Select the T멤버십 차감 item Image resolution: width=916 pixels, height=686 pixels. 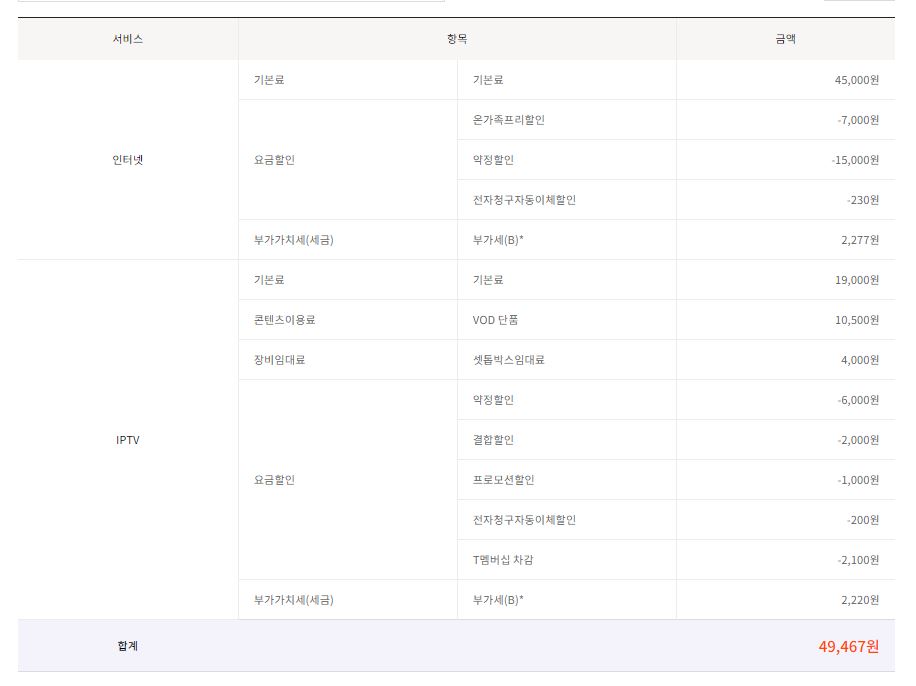point(502,560)
